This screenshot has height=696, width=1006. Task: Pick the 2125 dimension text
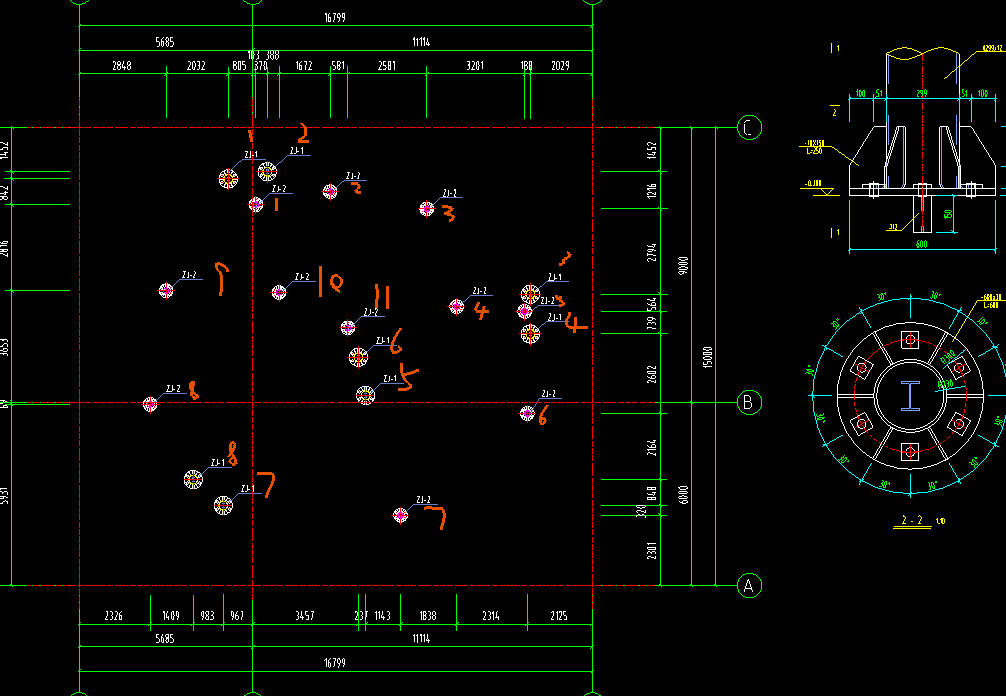click(x=559, y=616)
